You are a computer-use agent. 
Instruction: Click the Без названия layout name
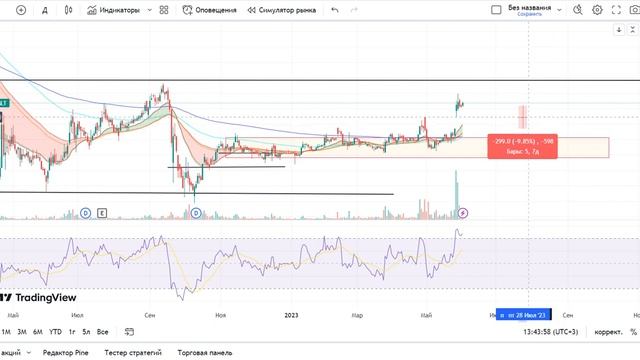[x=529, y=7]
